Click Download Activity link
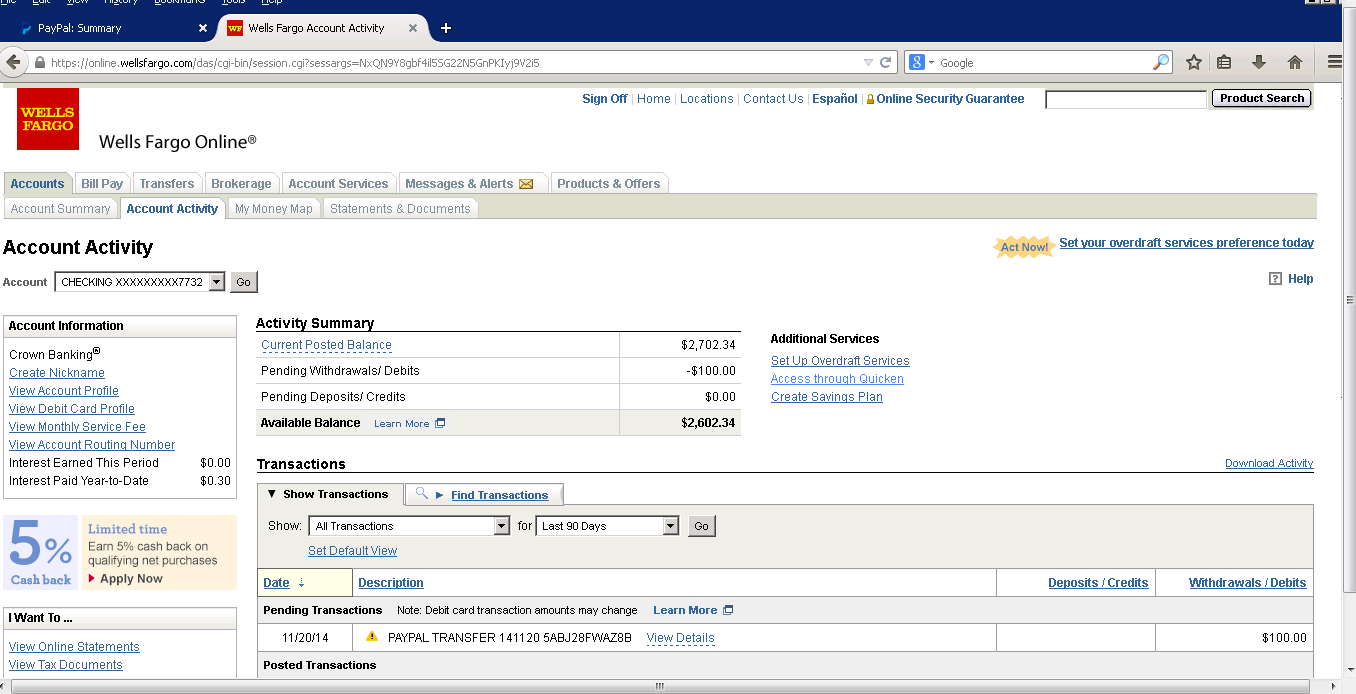 point(1269,463)
